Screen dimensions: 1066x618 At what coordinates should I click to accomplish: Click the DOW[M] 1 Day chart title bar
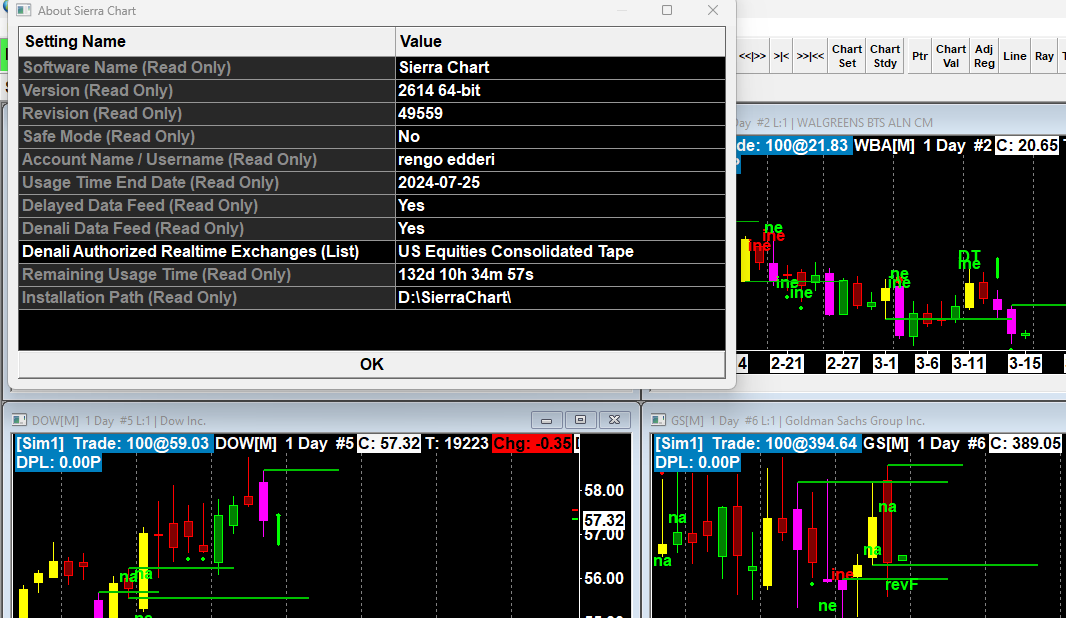(x=322, y=421)
